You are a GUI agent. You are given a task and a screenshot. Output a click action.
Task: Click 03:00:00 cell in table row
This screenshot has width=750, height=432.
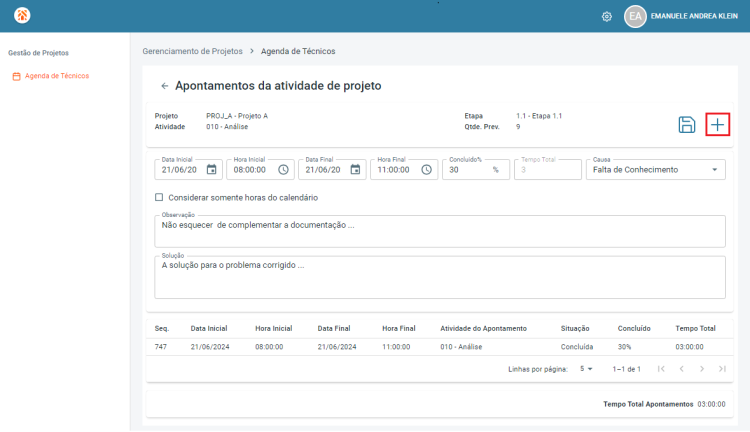pyautogui.click(x=689, y=347)
